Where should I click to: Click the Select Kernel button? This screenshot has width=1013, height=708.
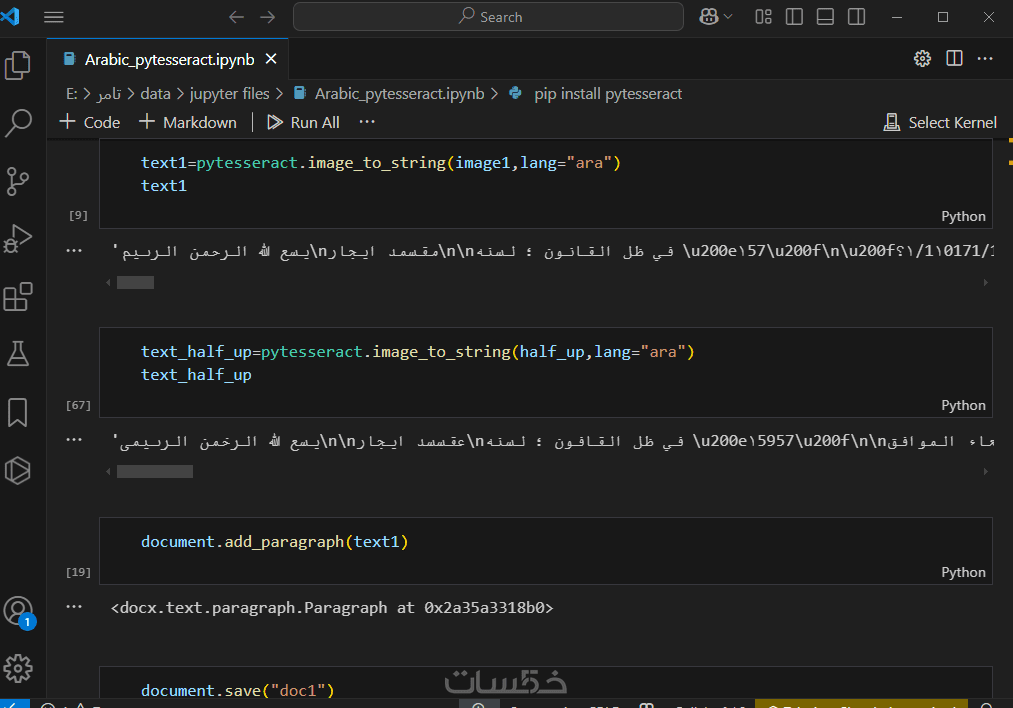click(x=940, y=122)
